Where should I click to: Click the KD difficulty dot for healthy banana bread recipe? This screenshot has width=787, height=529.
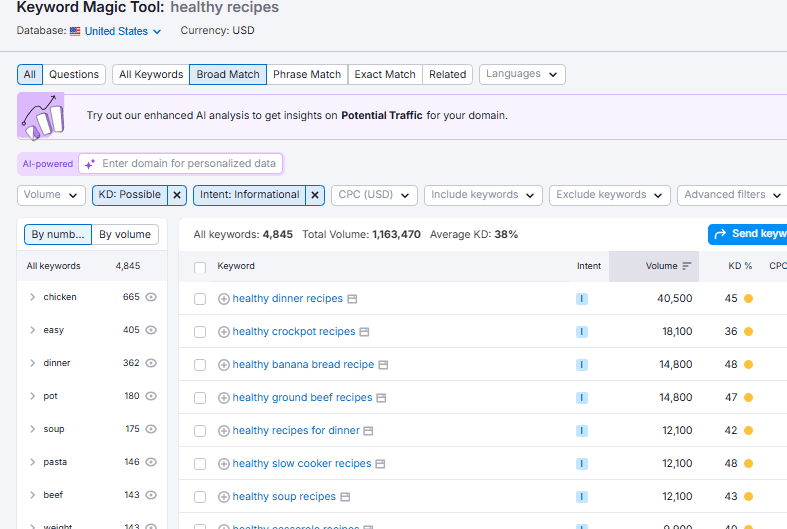coord(748,365)
